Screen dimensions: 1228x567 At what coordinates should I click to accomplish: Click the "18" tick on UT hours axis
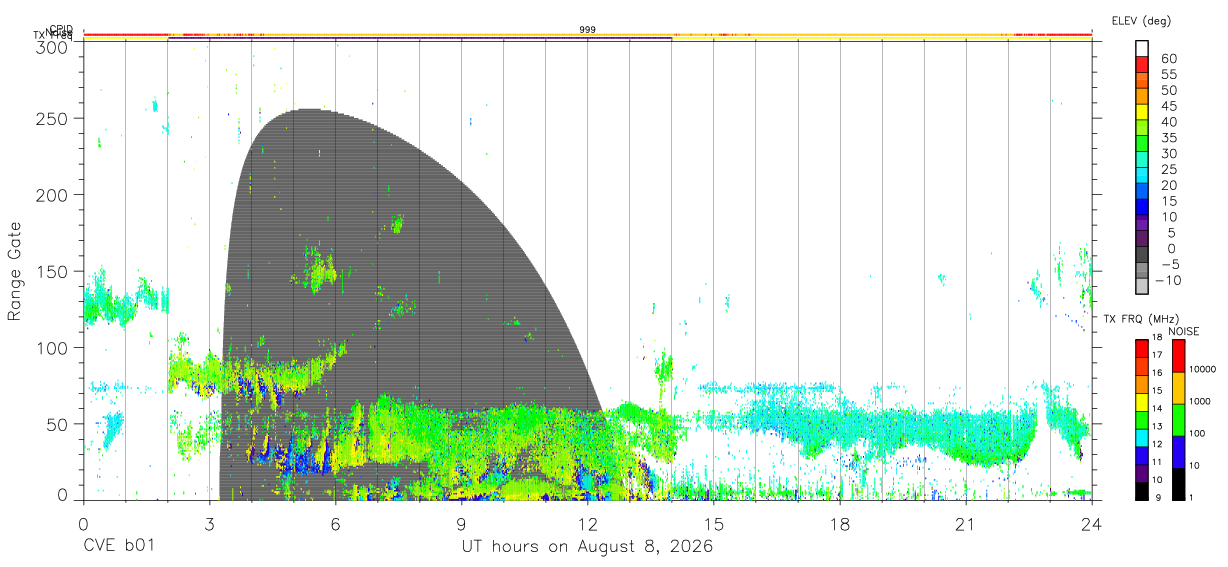click(840, 524)
